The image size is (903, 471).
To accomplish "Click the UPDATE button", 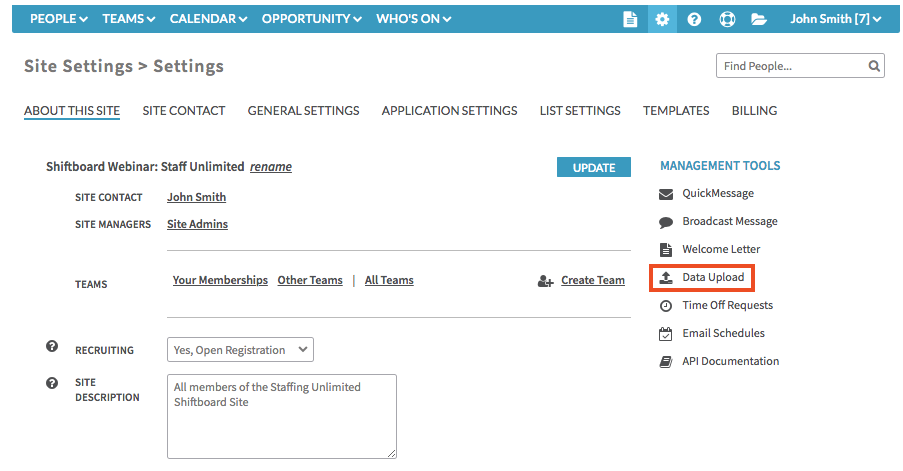I will click(594, 167).
